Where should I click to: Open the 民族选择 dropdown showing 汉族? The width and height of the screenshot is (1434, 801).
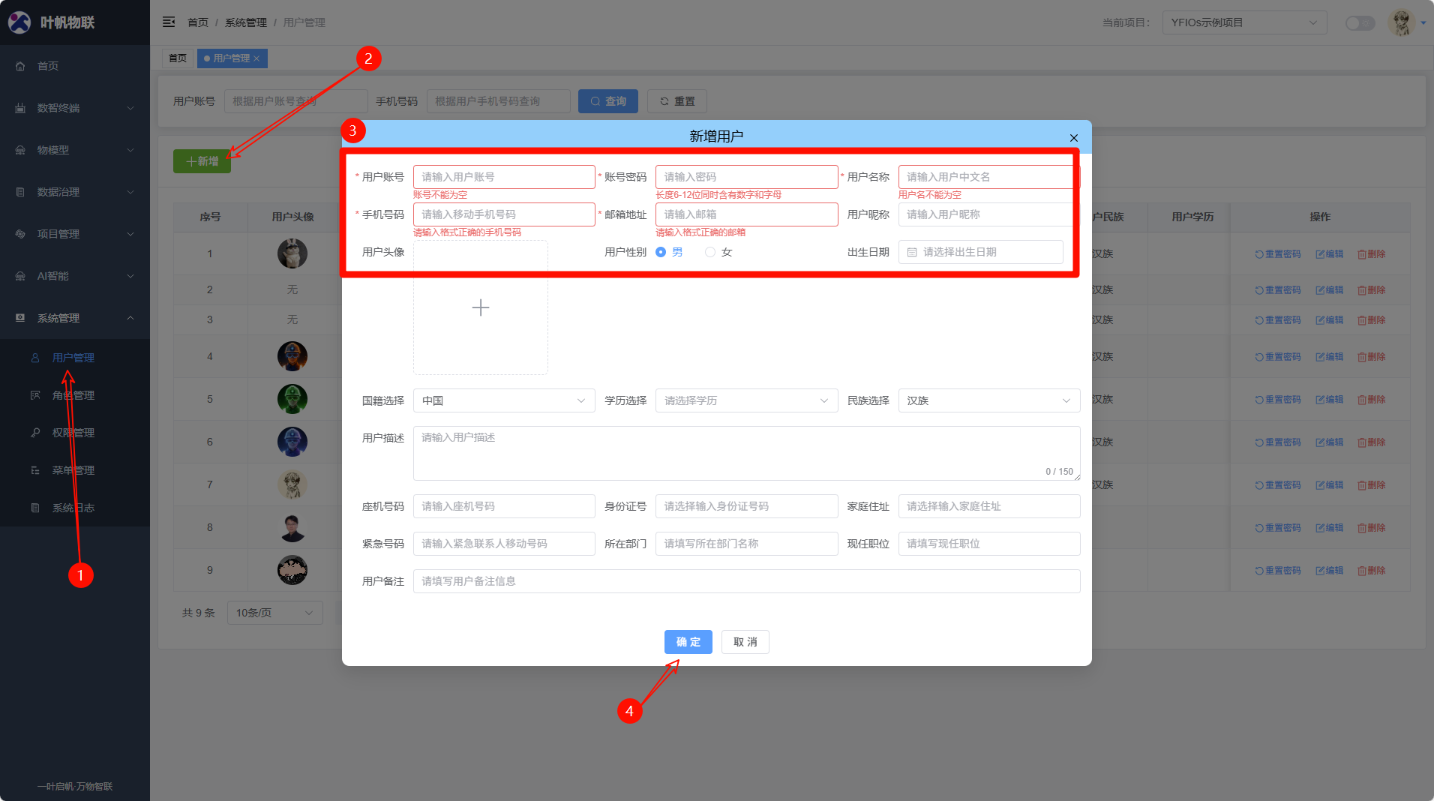click(988, 401)
